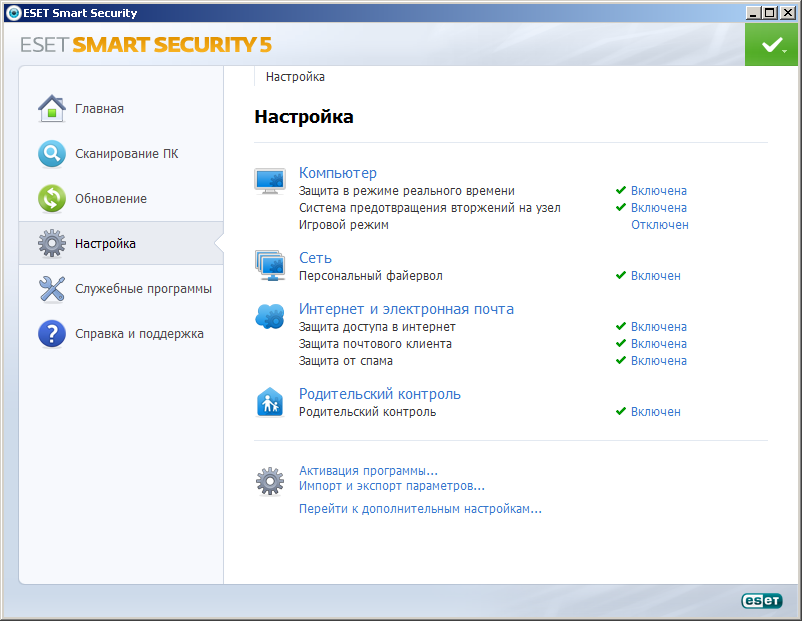Image resolution: width=802 pixels, height=621 pixels.
Task: Open the Главная section
Action: 99,108
